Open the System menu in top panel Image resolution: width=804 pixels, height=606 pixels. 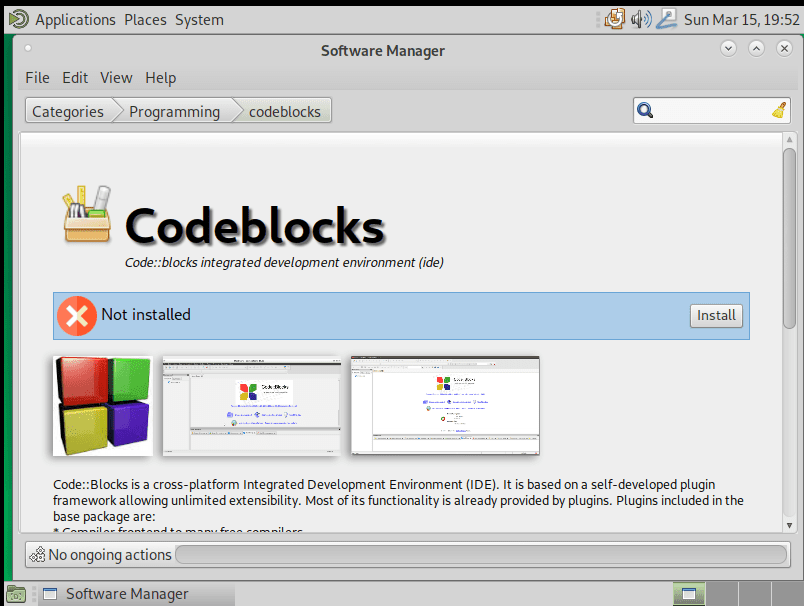[x=199, y=19]
